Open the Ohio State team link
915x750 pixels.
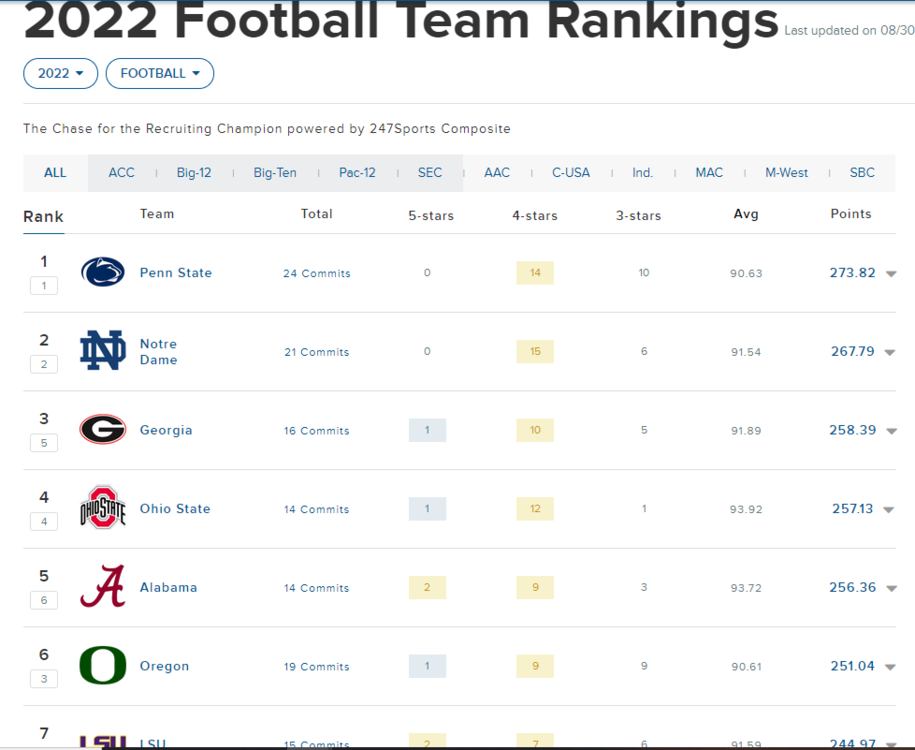175,508
